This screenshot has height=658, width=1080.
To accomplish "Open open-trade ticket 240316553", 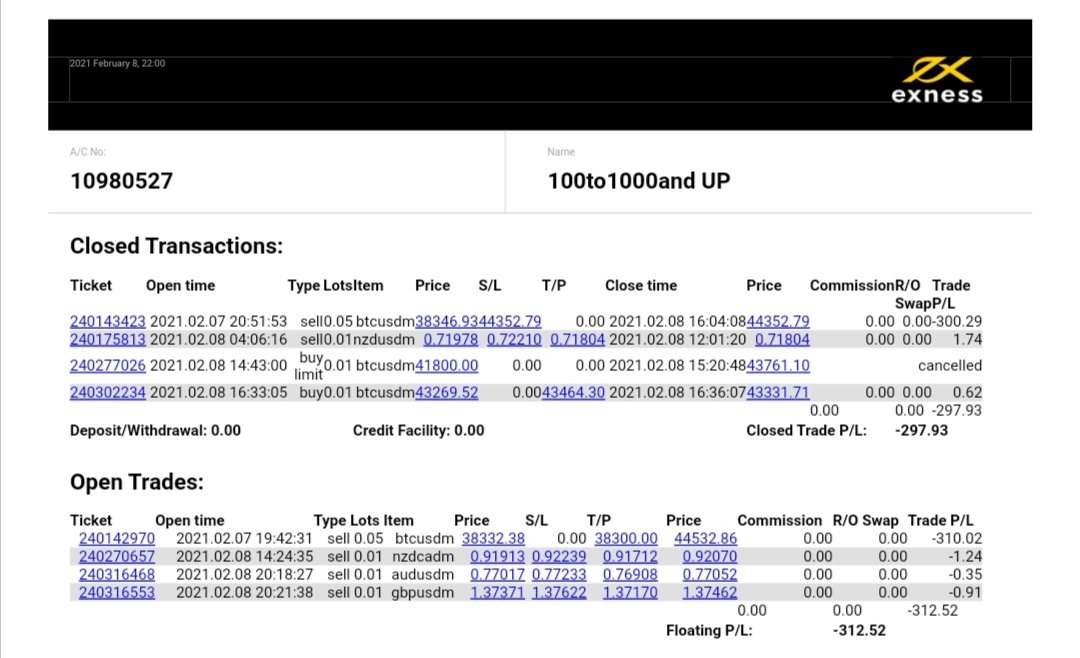I will click(116, 592).
